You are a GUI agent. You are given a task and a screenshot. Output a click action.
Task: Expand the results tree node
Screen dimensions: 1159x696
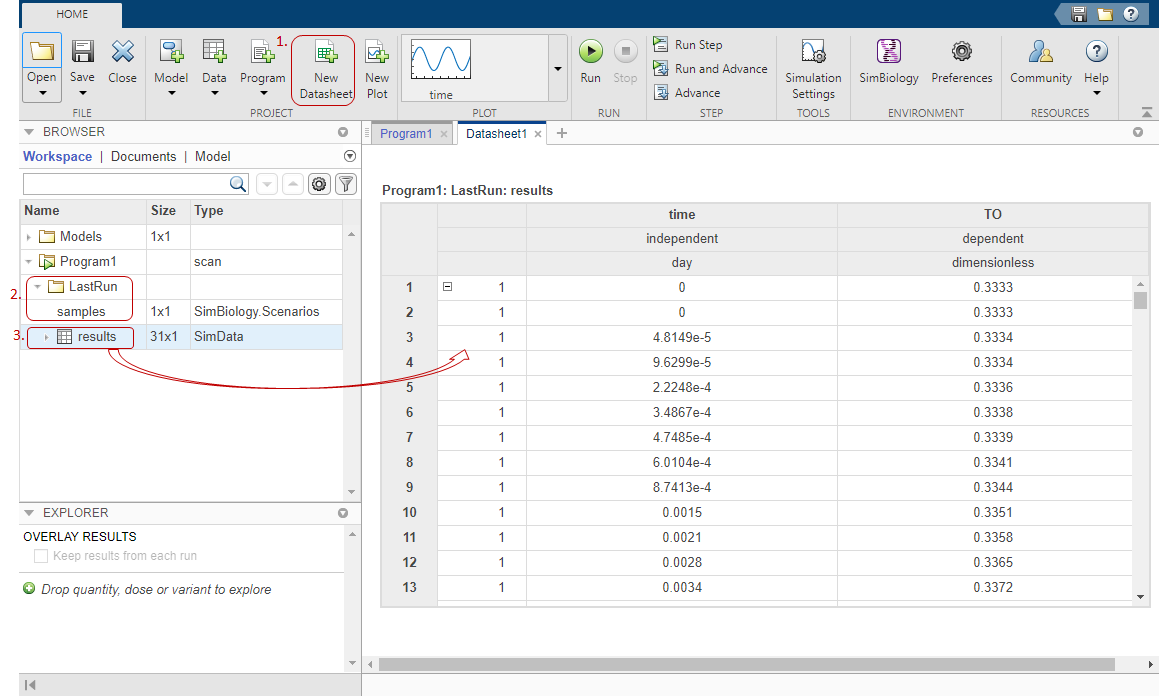click(x=46, y=337)
